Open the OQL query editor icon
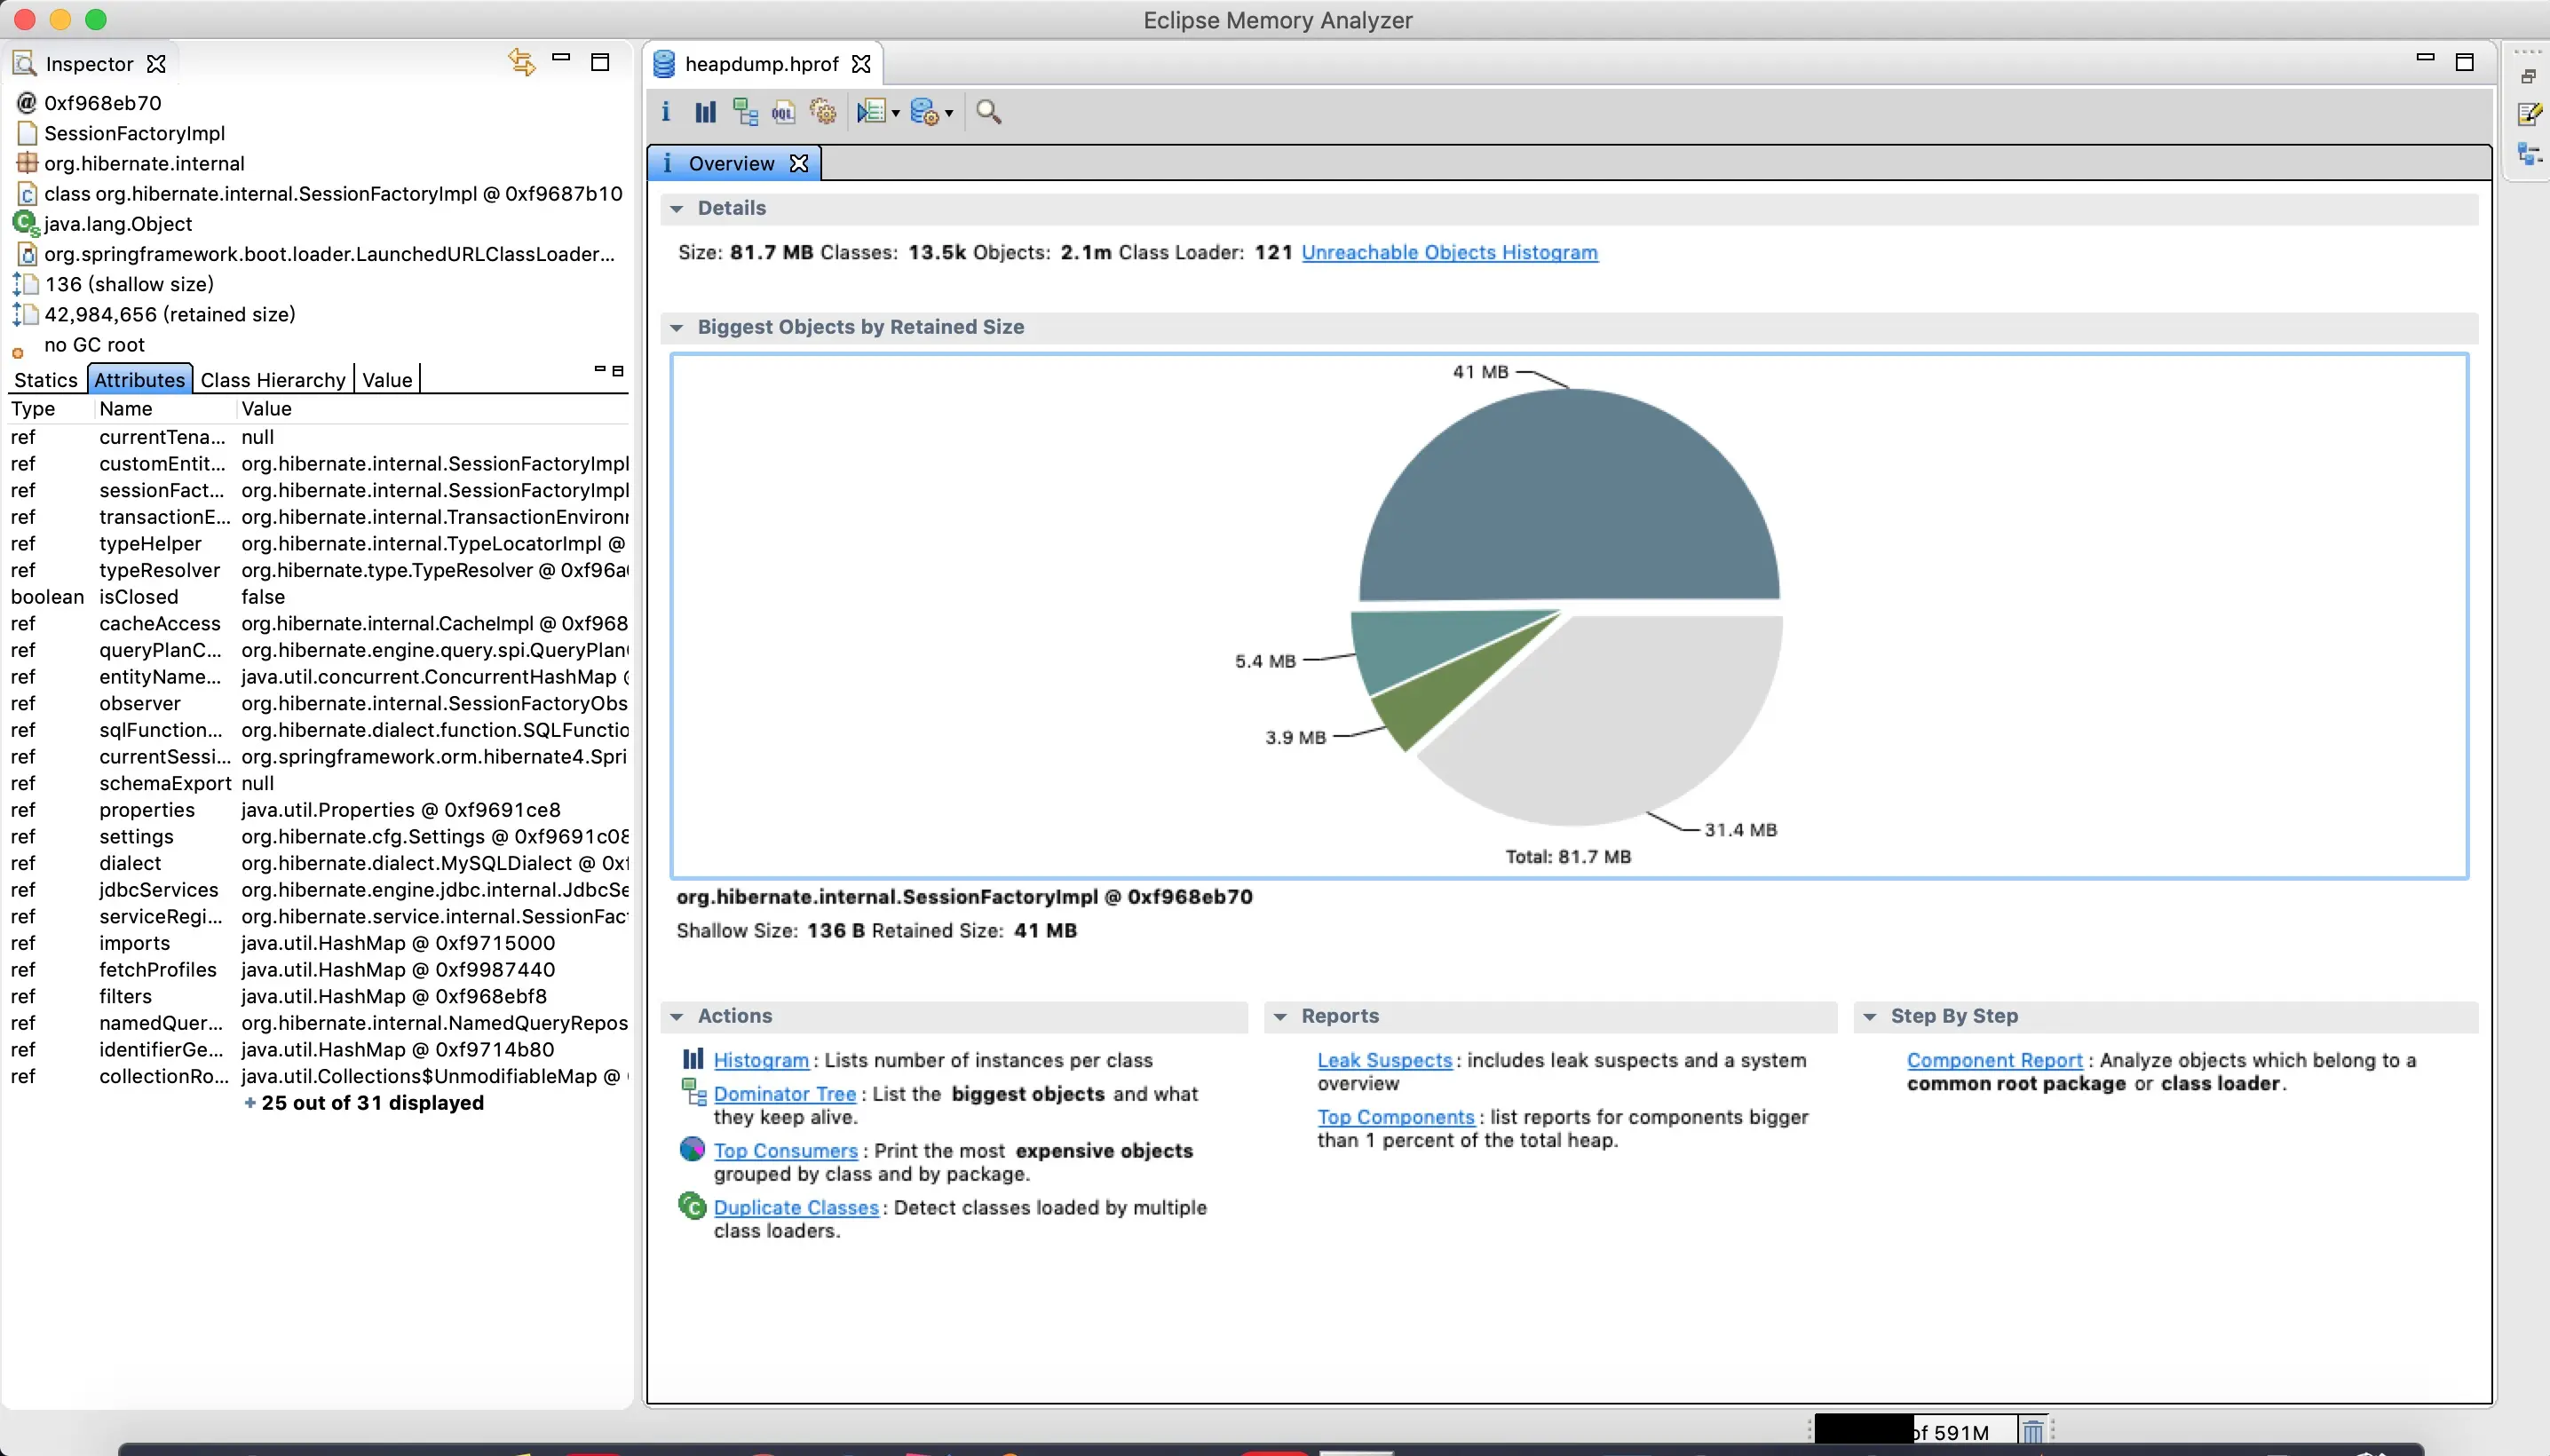This screenshot has width=2550, height=1456. click(x=783, y=112)
